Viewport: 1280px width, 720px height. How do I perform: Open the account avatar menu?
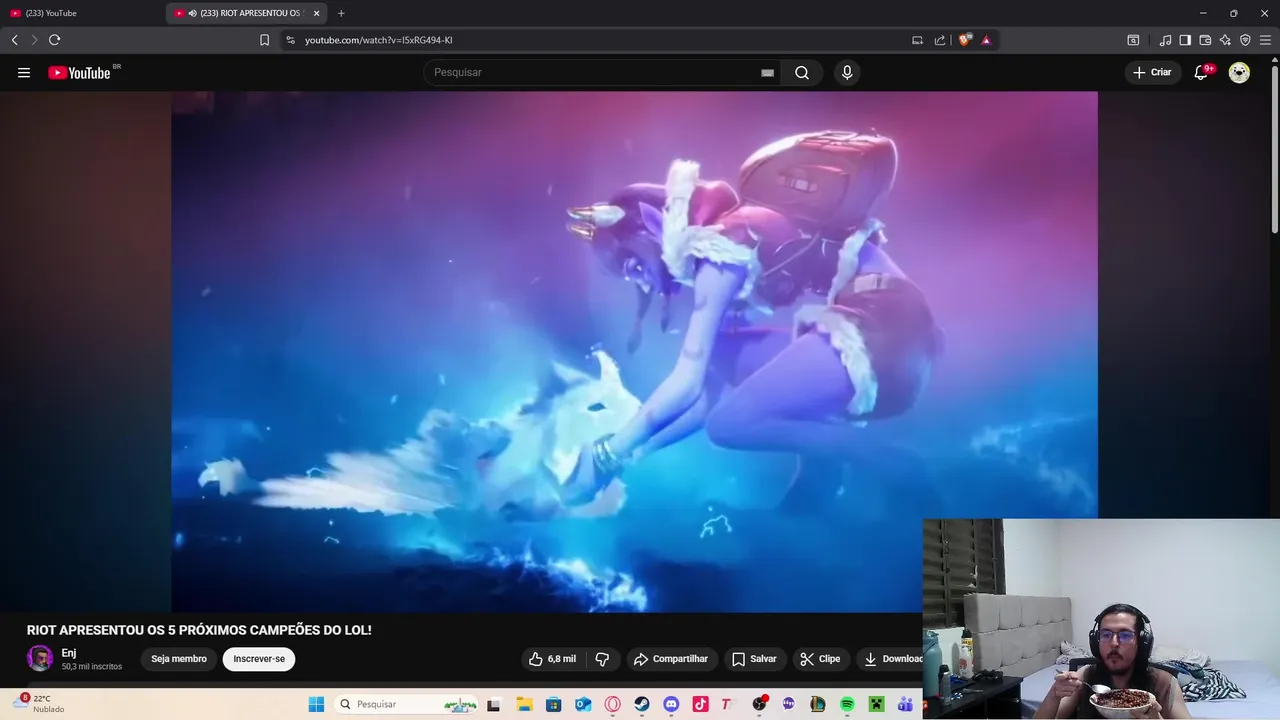(1239, 72)
